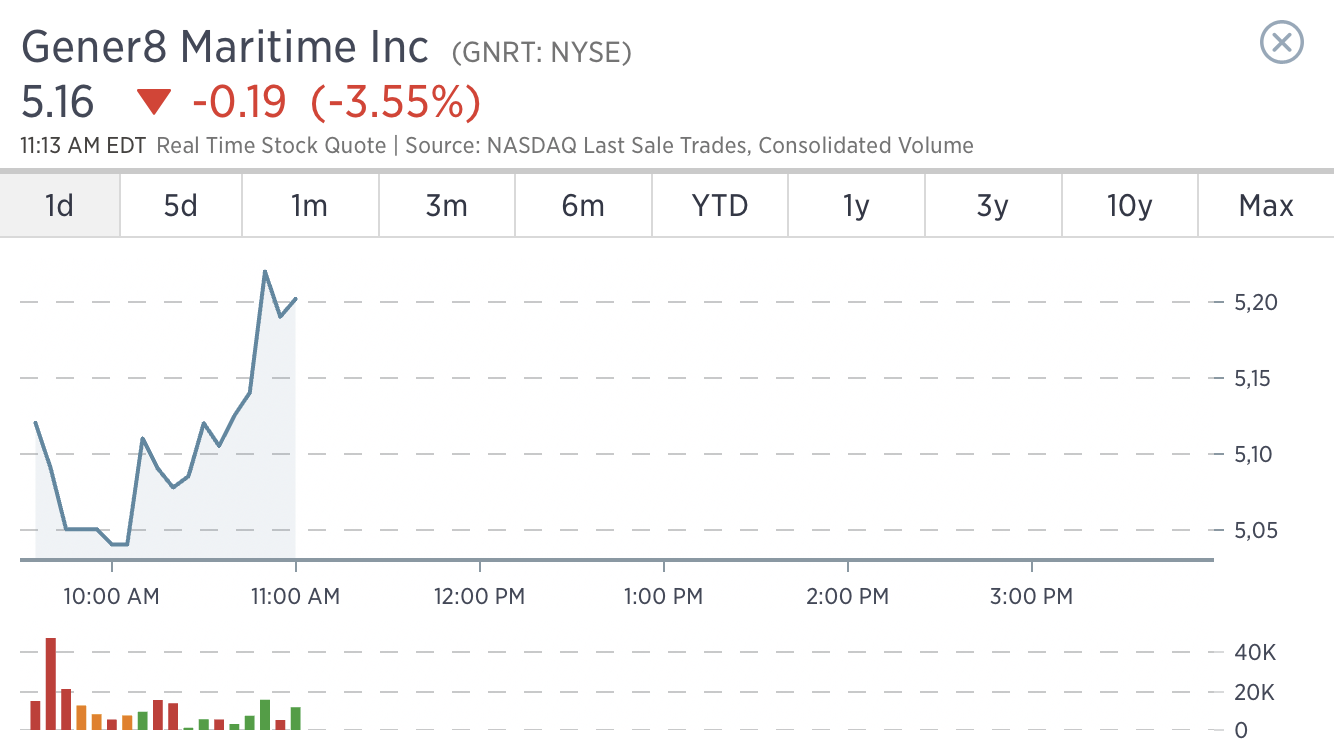Click the 11:00 AM time axis label
Image resolution: width=1334 pixels, height=750 pixels.
pyautogui.click(x=295, y=597)
